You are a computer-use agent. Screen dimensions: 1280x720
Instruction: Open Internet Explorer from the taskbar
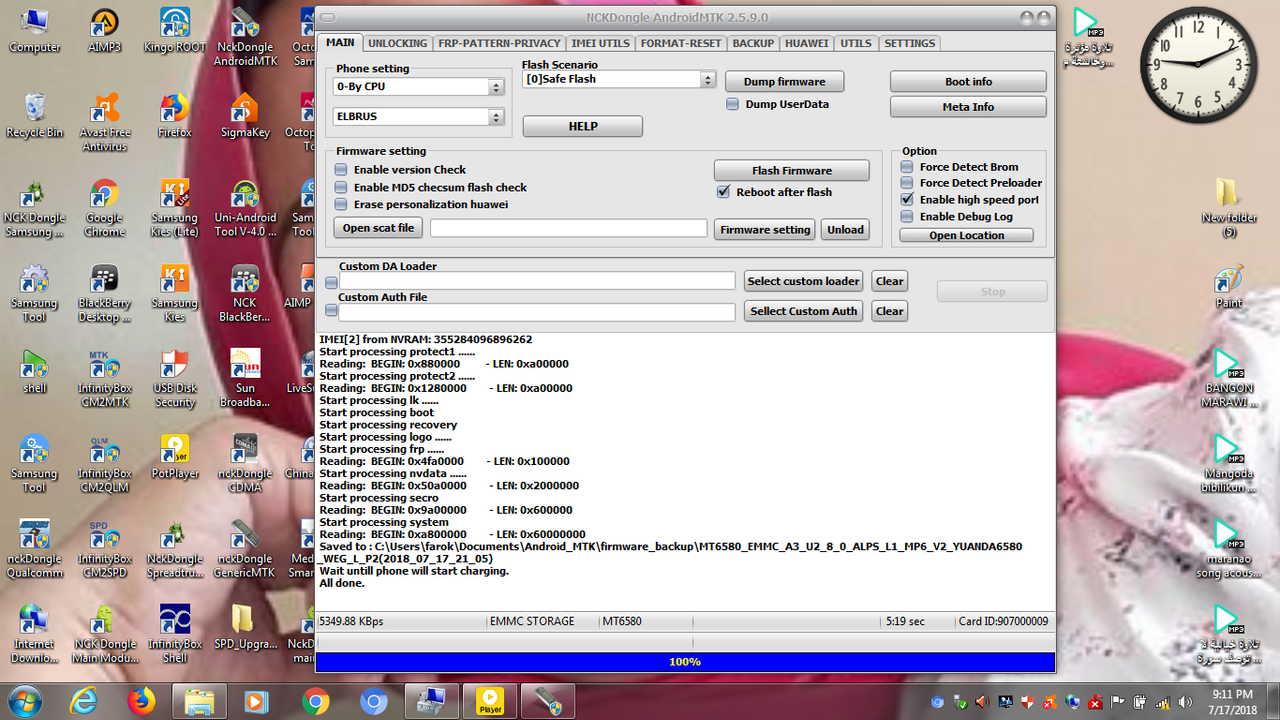(84, 702)
